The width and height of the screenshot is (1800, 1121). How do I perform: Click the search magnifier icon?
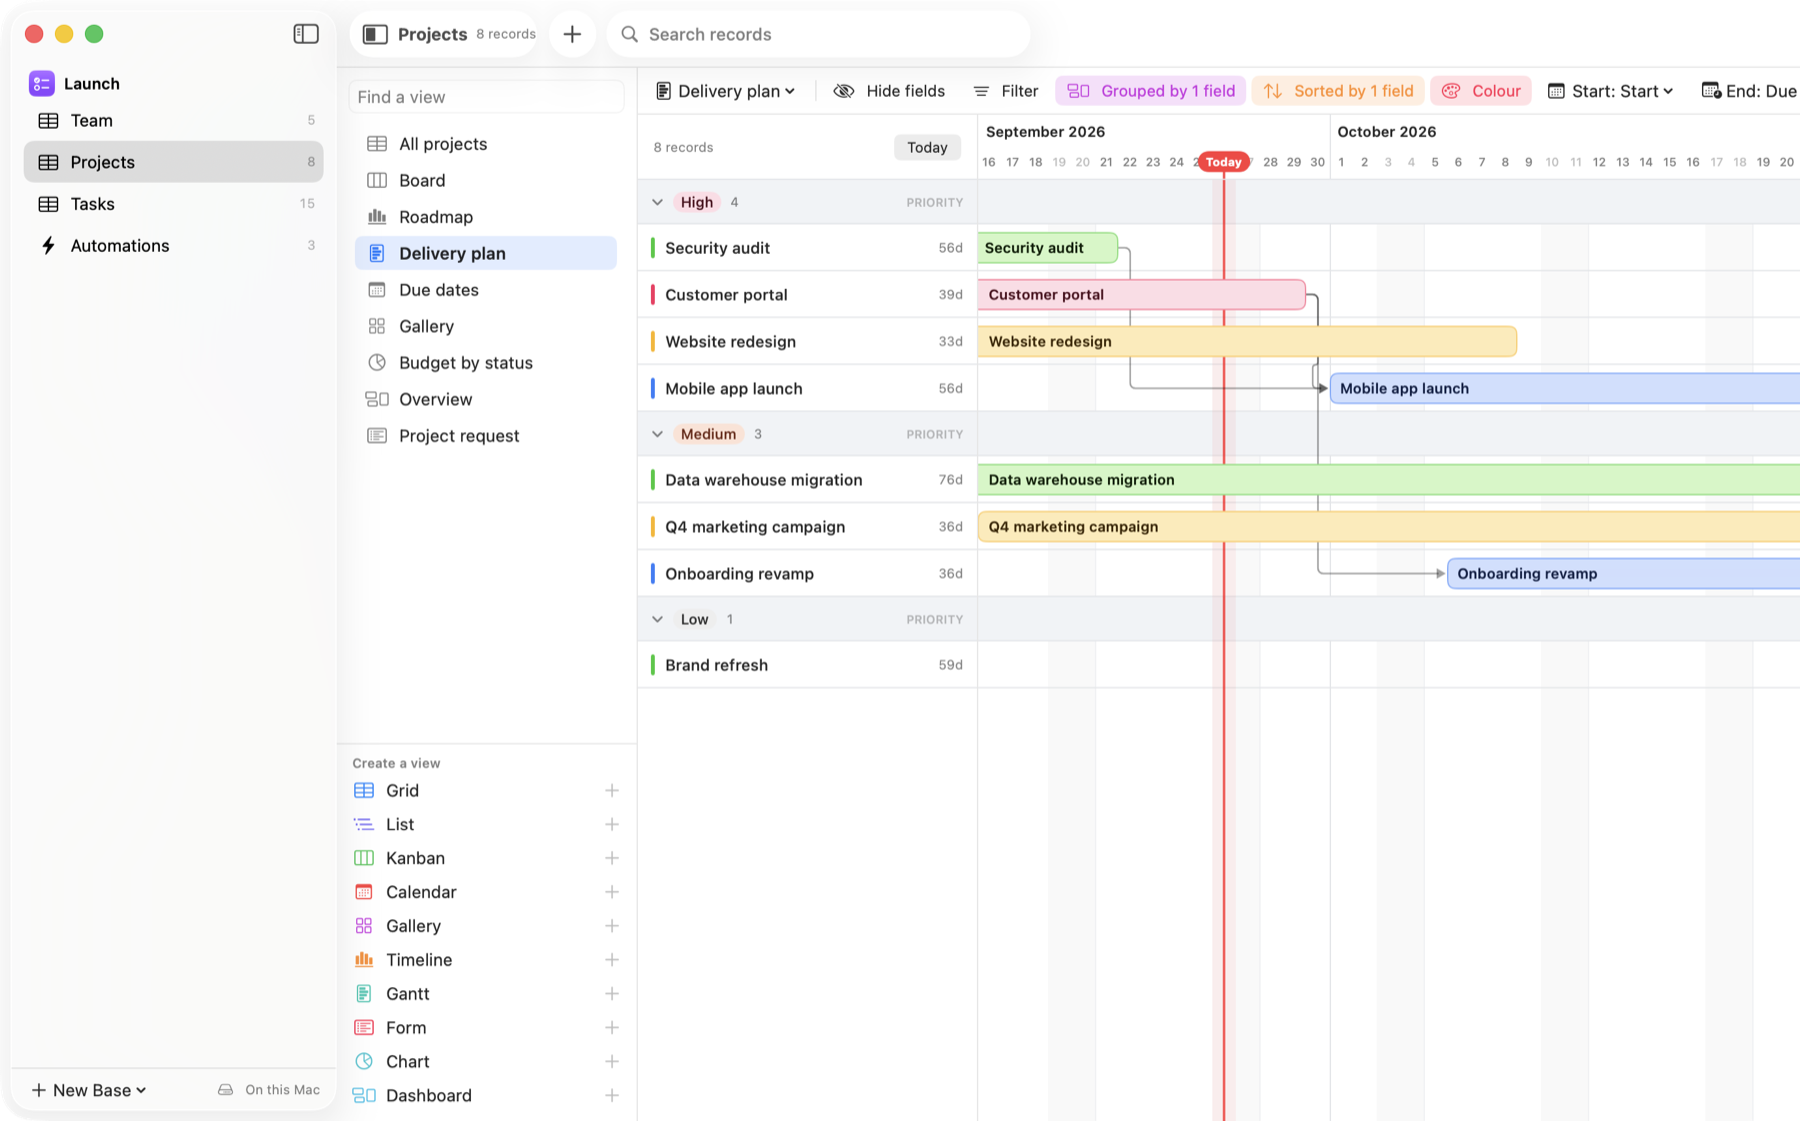pos(630,34)
